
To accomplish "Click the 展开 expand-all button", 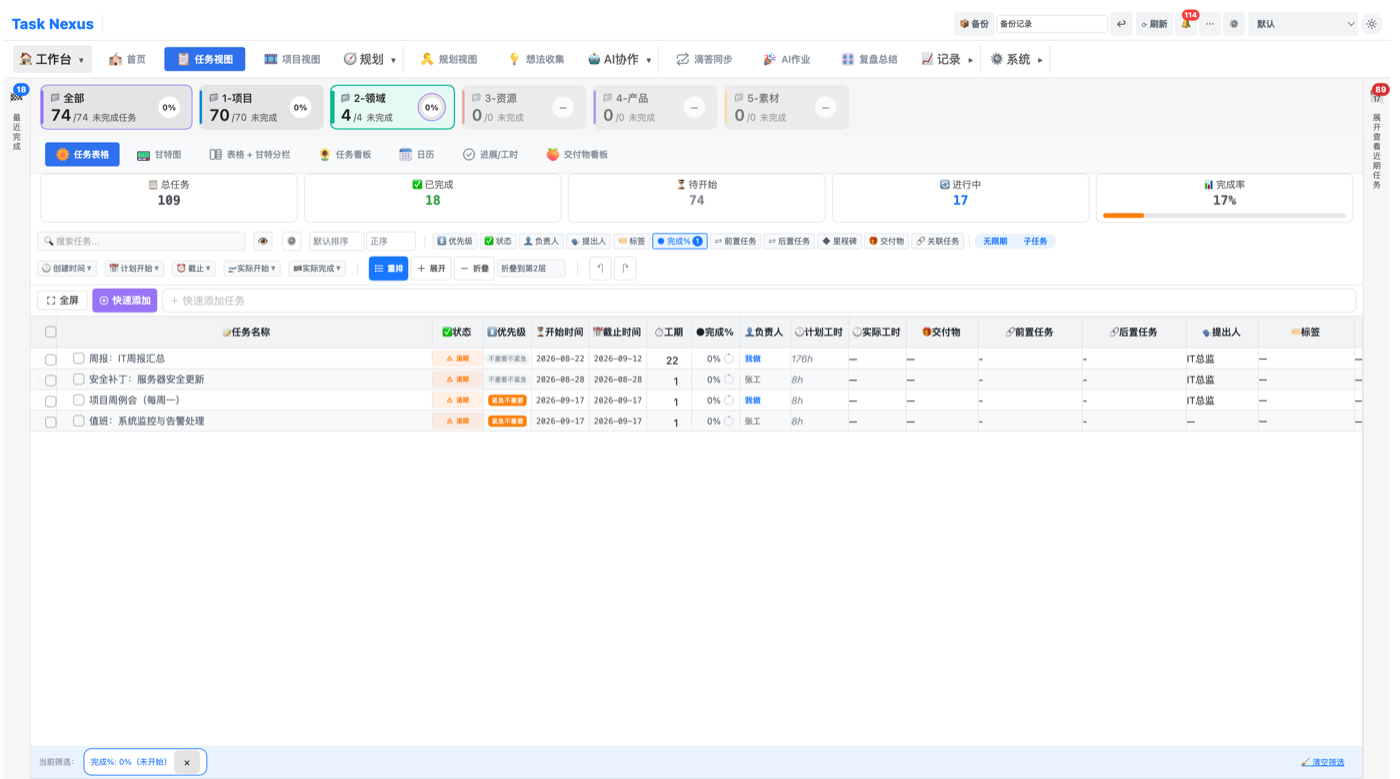I will (x=432, y=268).
